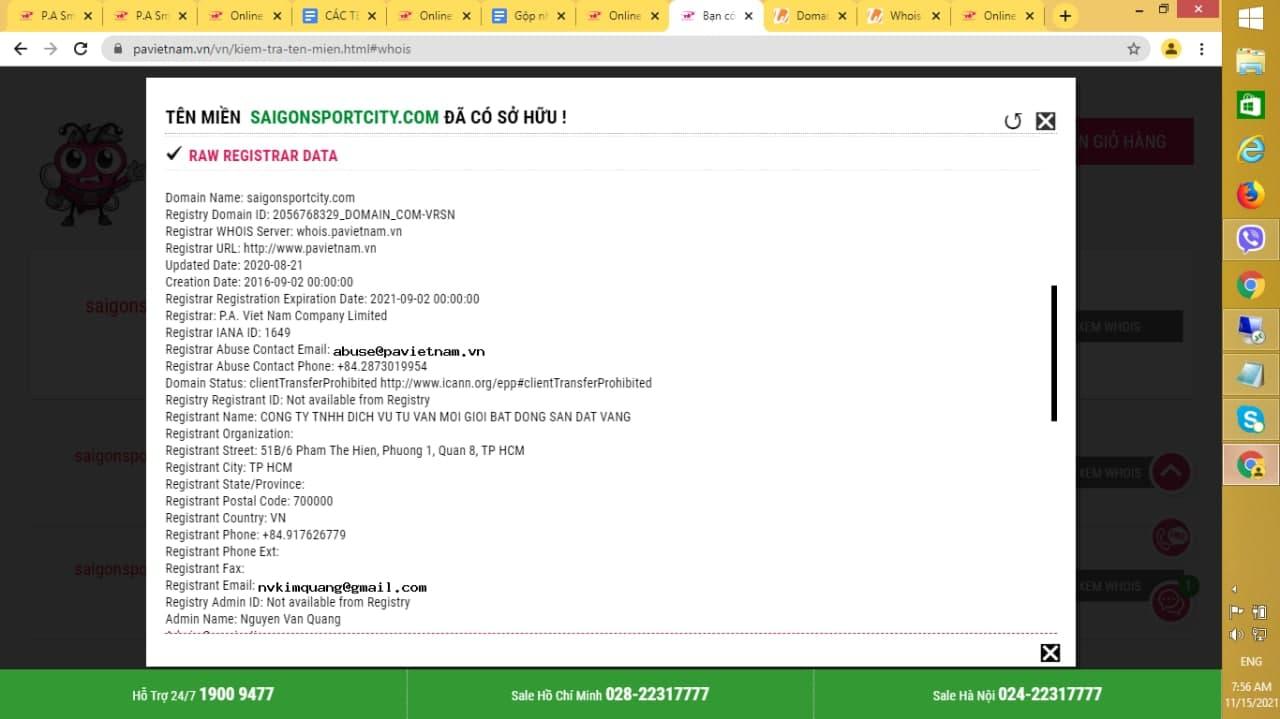Click the ENG input language indicator
Viewport: 1280px width, 719px height.
click(1251, 661)
